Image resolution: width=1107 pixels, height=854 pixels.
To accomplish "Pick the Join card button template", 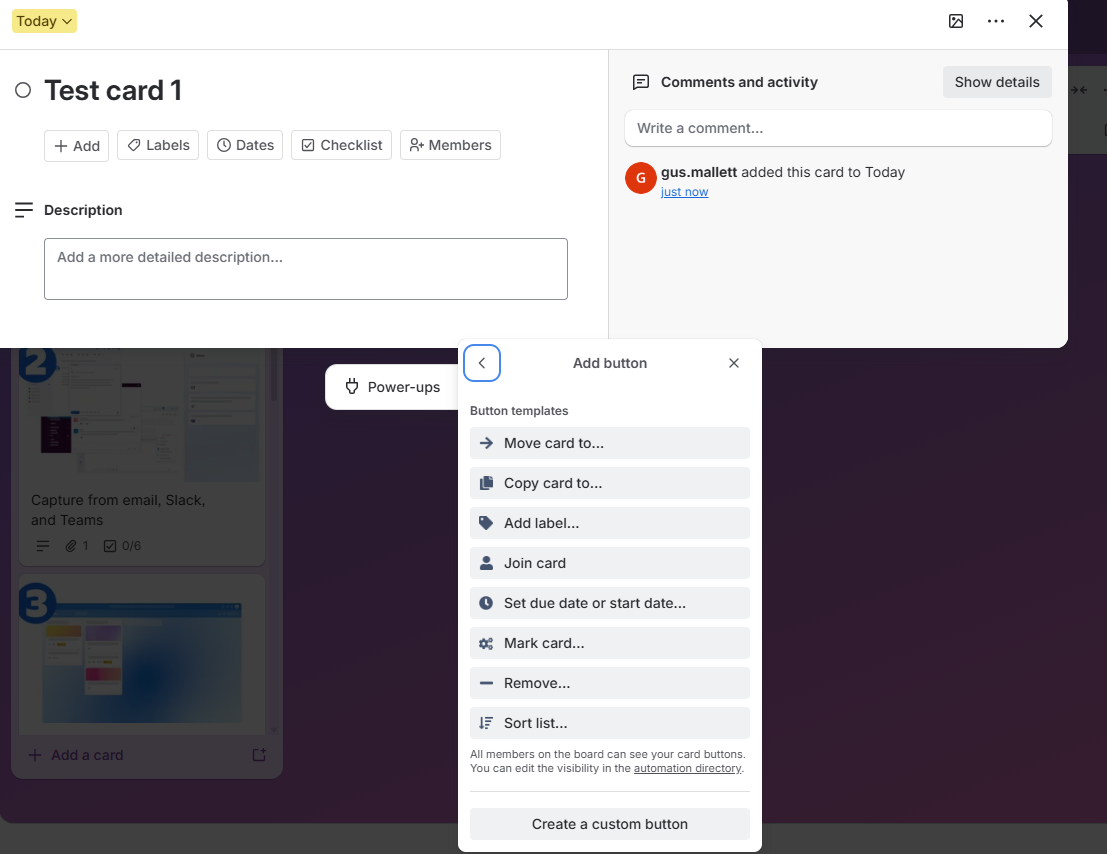I will click(609, 563).
